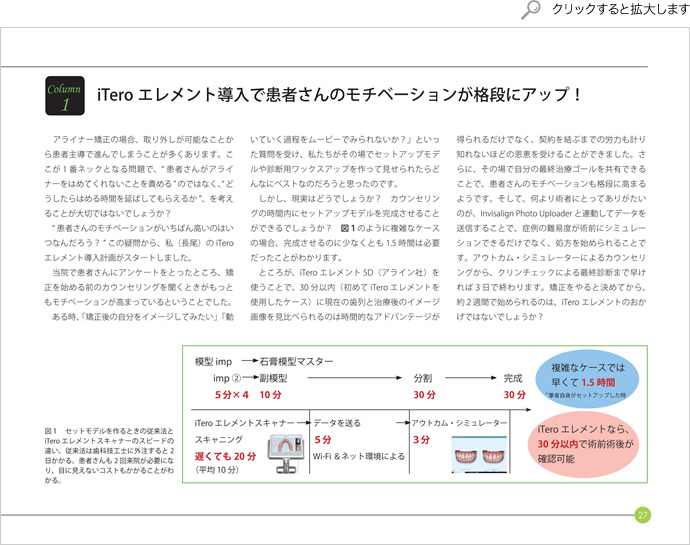Click the magnifying glass zoom icon

tap(530, 9)
